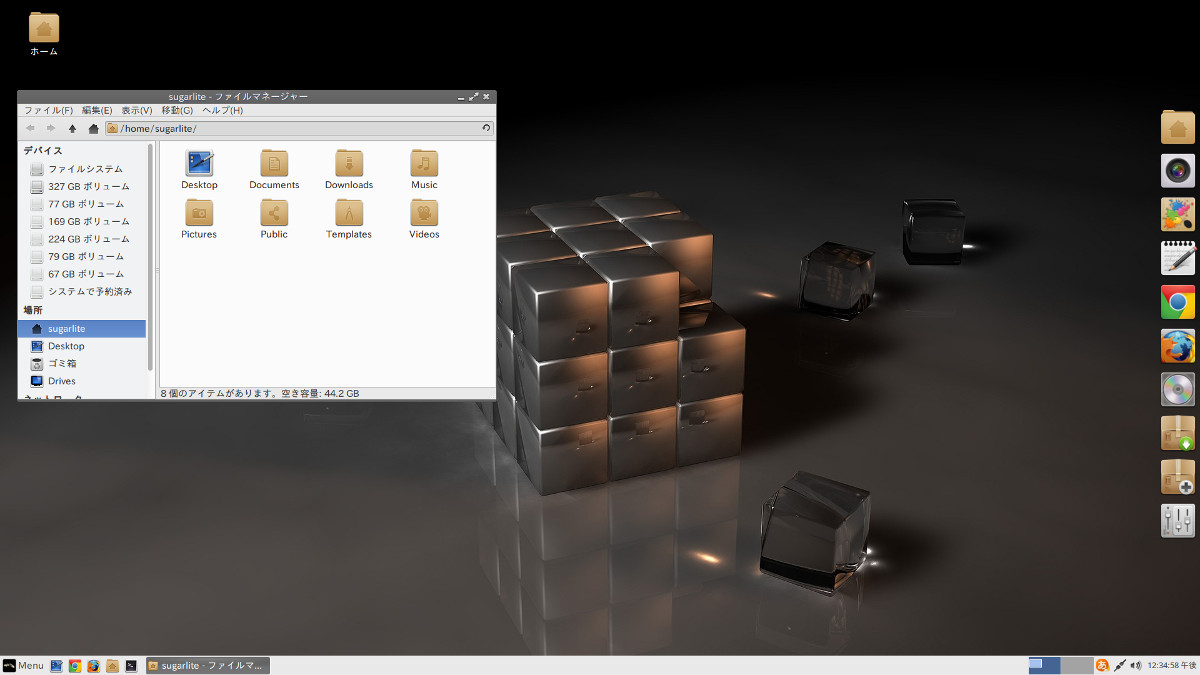Select the Music folder icon

[x=424, y=163]
